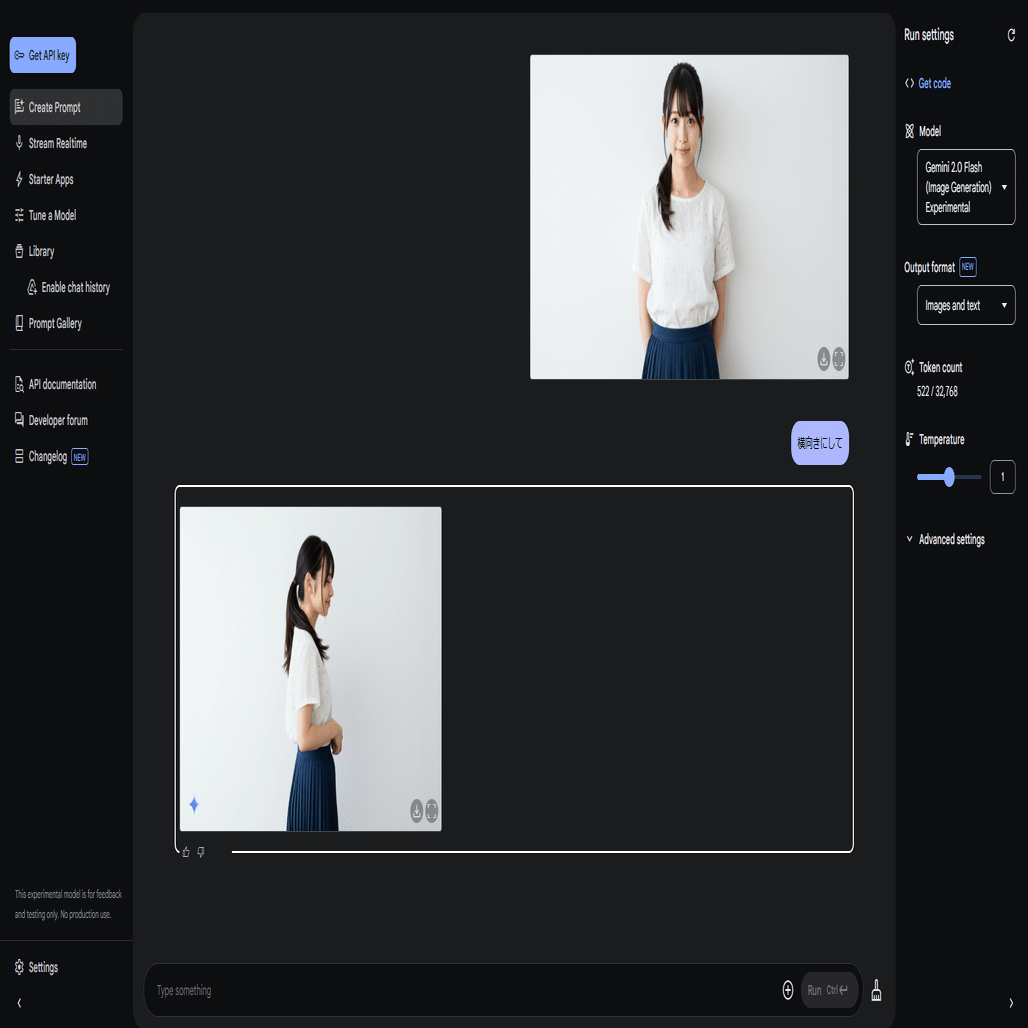Viewport: 1028px width, 1028px height.
Task: Open the Model selection dropdown
Action: click(965, 187)
